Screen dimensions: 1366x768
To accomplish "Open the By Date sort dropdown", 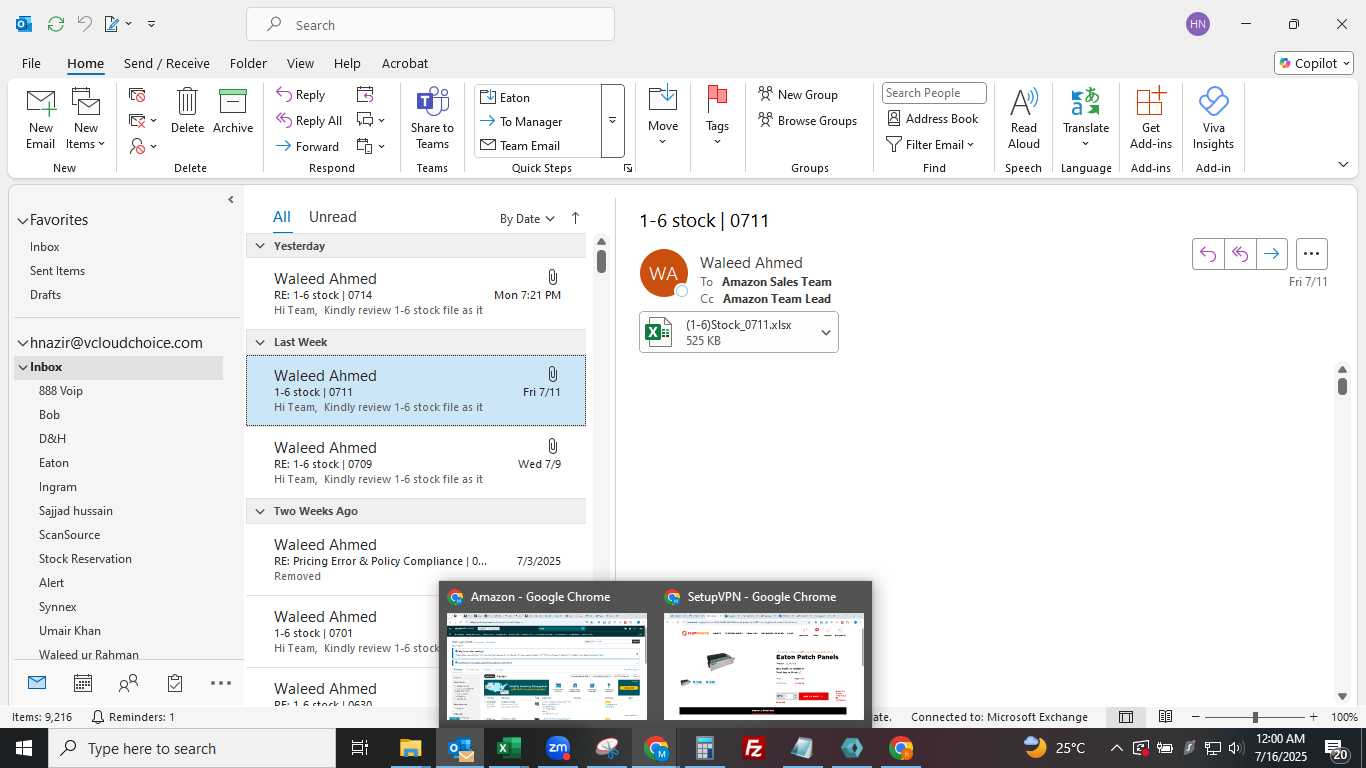I will point(527,219).
